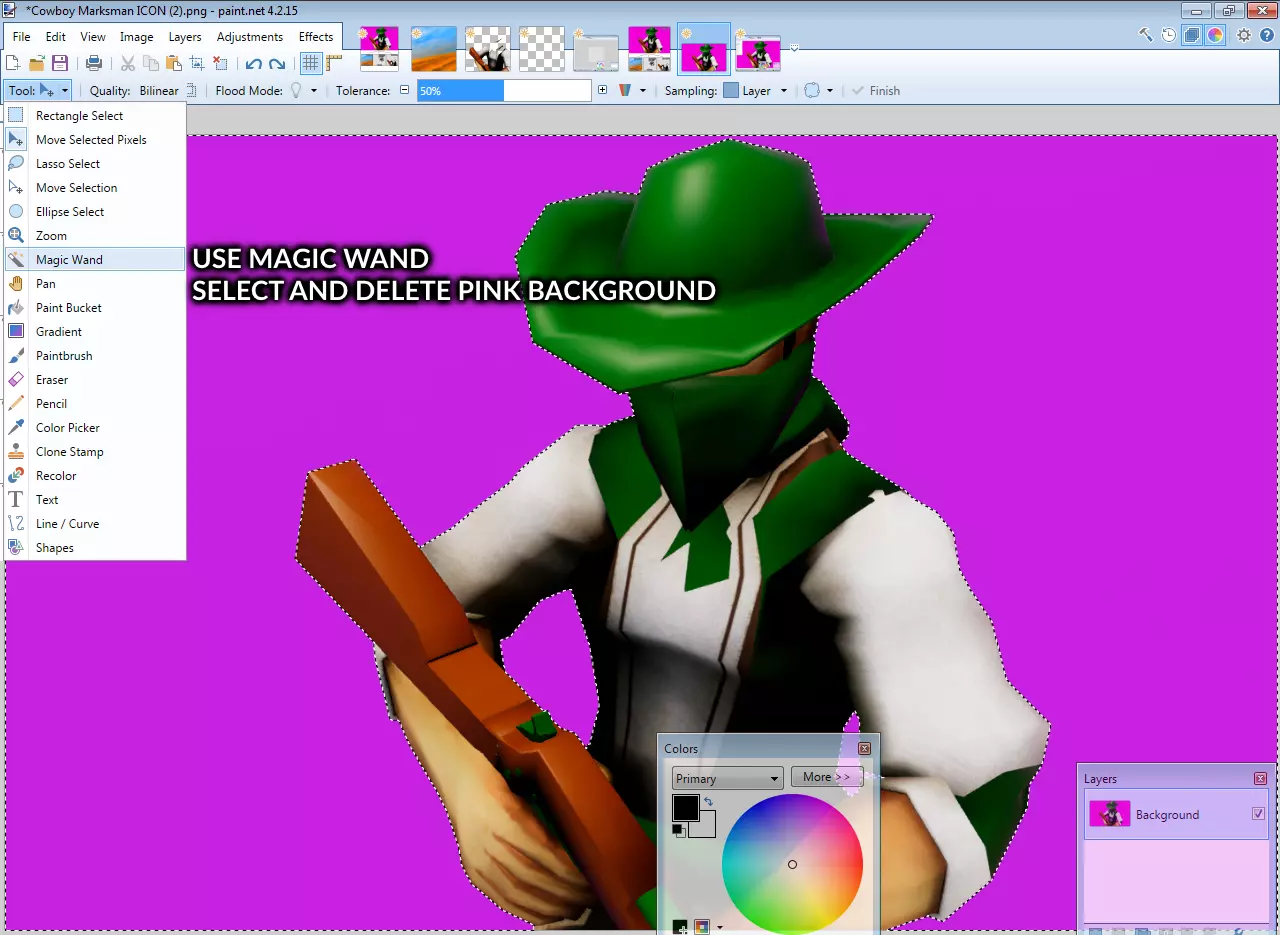1280x935 pixels.
Task: Pick the Paintbrush tool
Action: pos(95,356)
